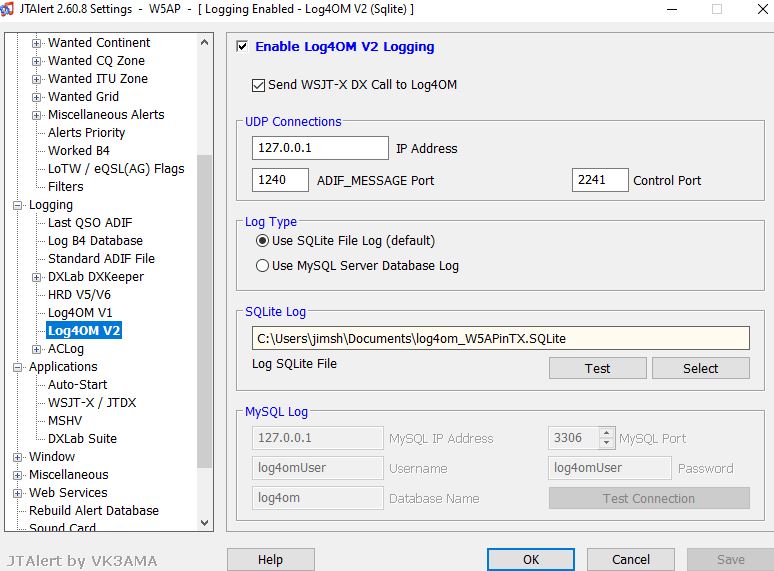The width and height of the screenshot is (774, 571).
Task: Collapse the Applications tree section
Action: pos(17,367)
